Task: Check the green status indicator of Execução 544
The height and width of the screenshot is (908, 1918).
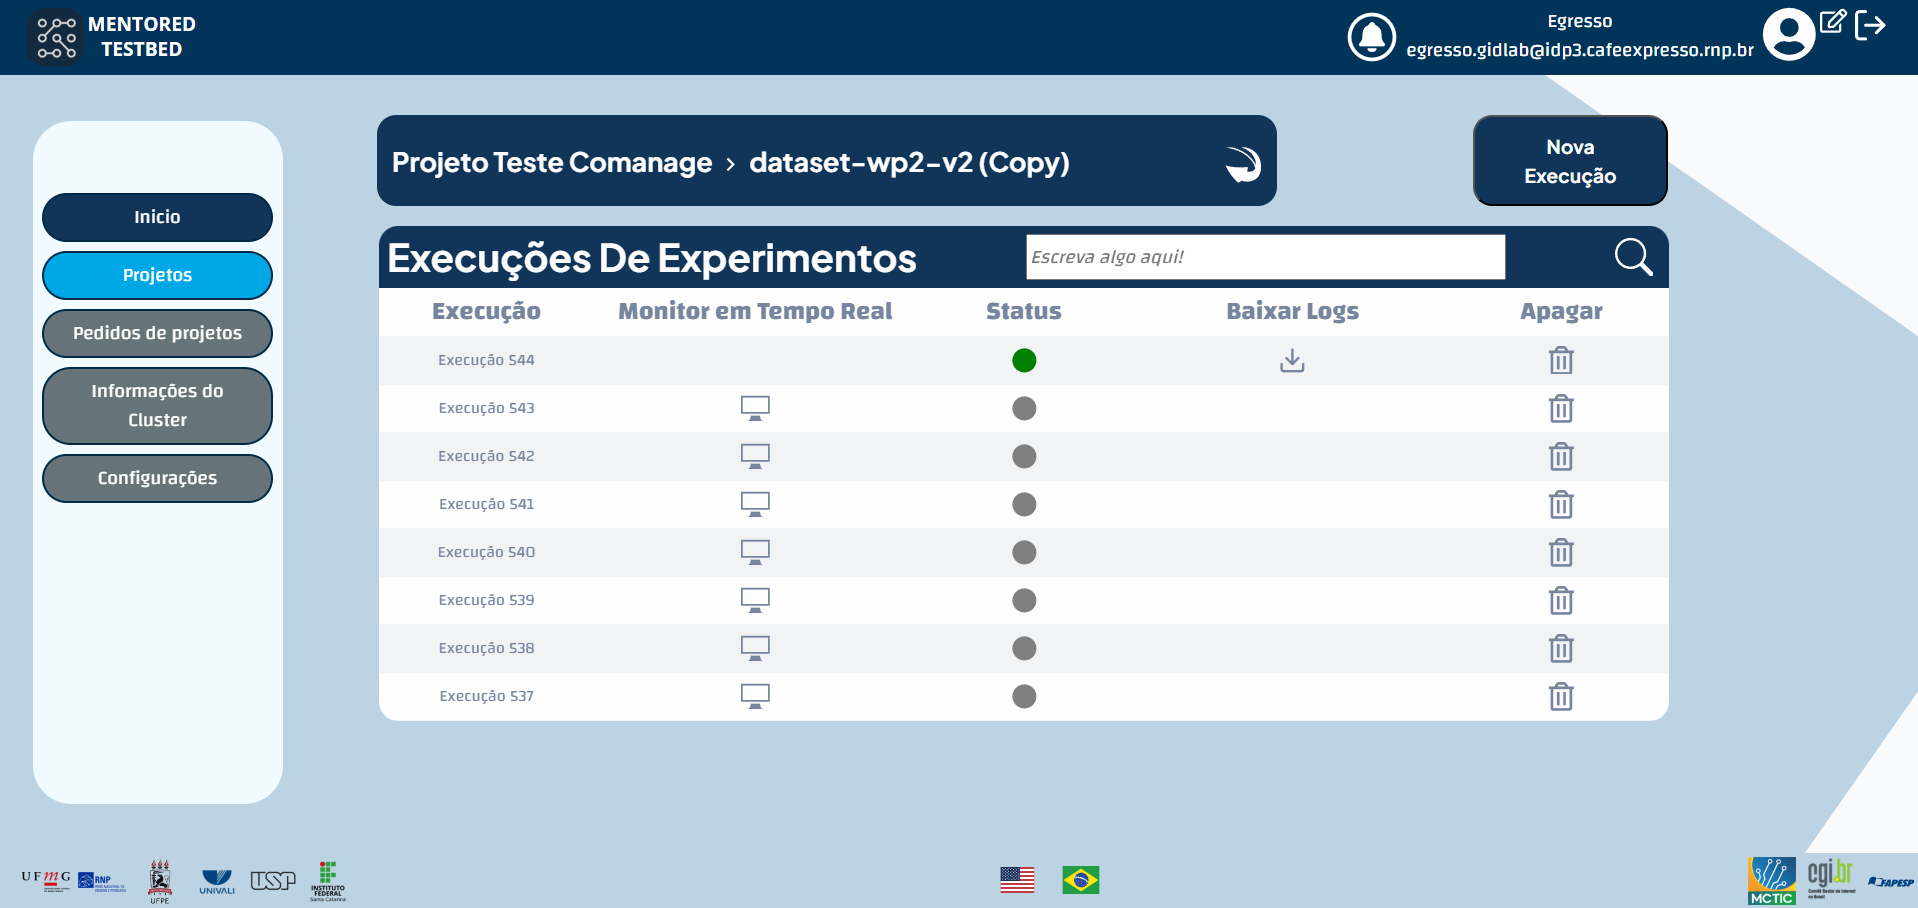Action: 1023,360
